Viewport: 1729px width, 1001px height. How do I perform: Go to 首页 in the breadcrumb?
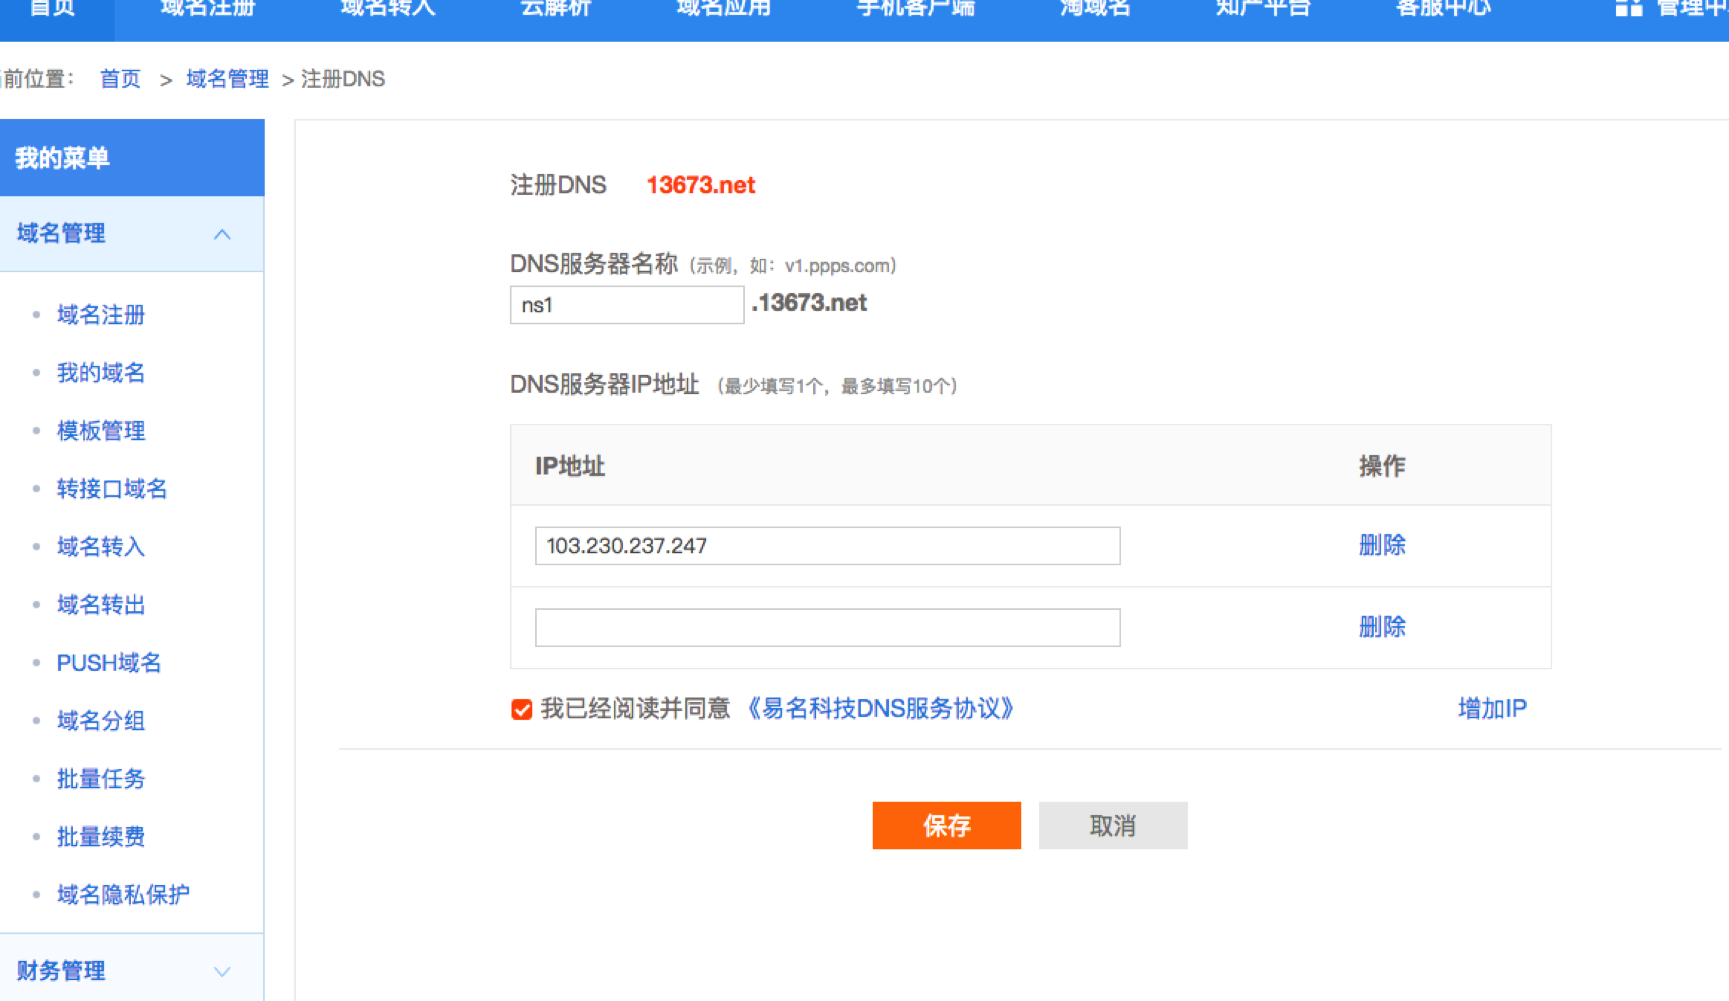coord(120,79)
